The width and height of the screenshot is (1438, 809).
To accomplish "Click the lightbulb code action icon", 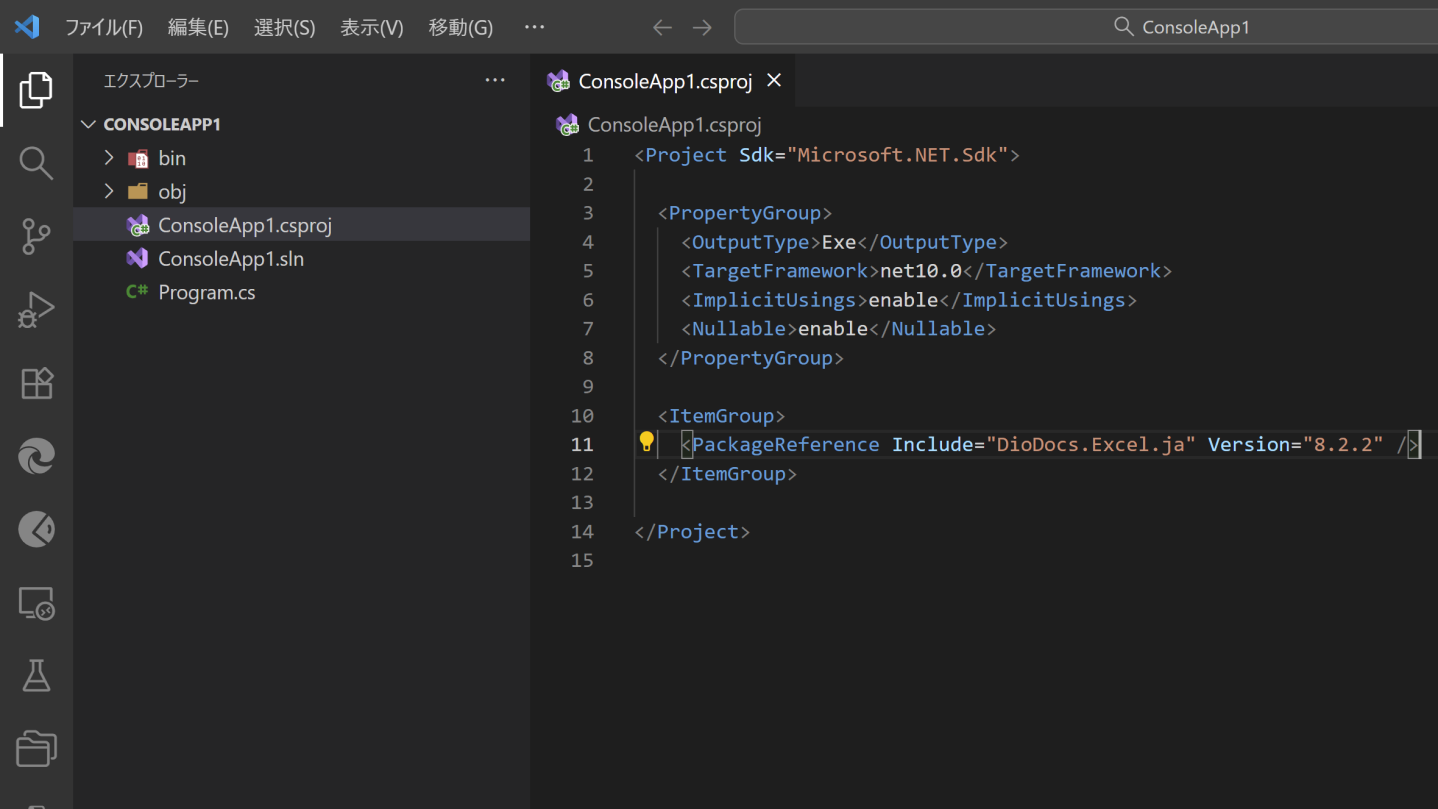I will click(646, 442).
